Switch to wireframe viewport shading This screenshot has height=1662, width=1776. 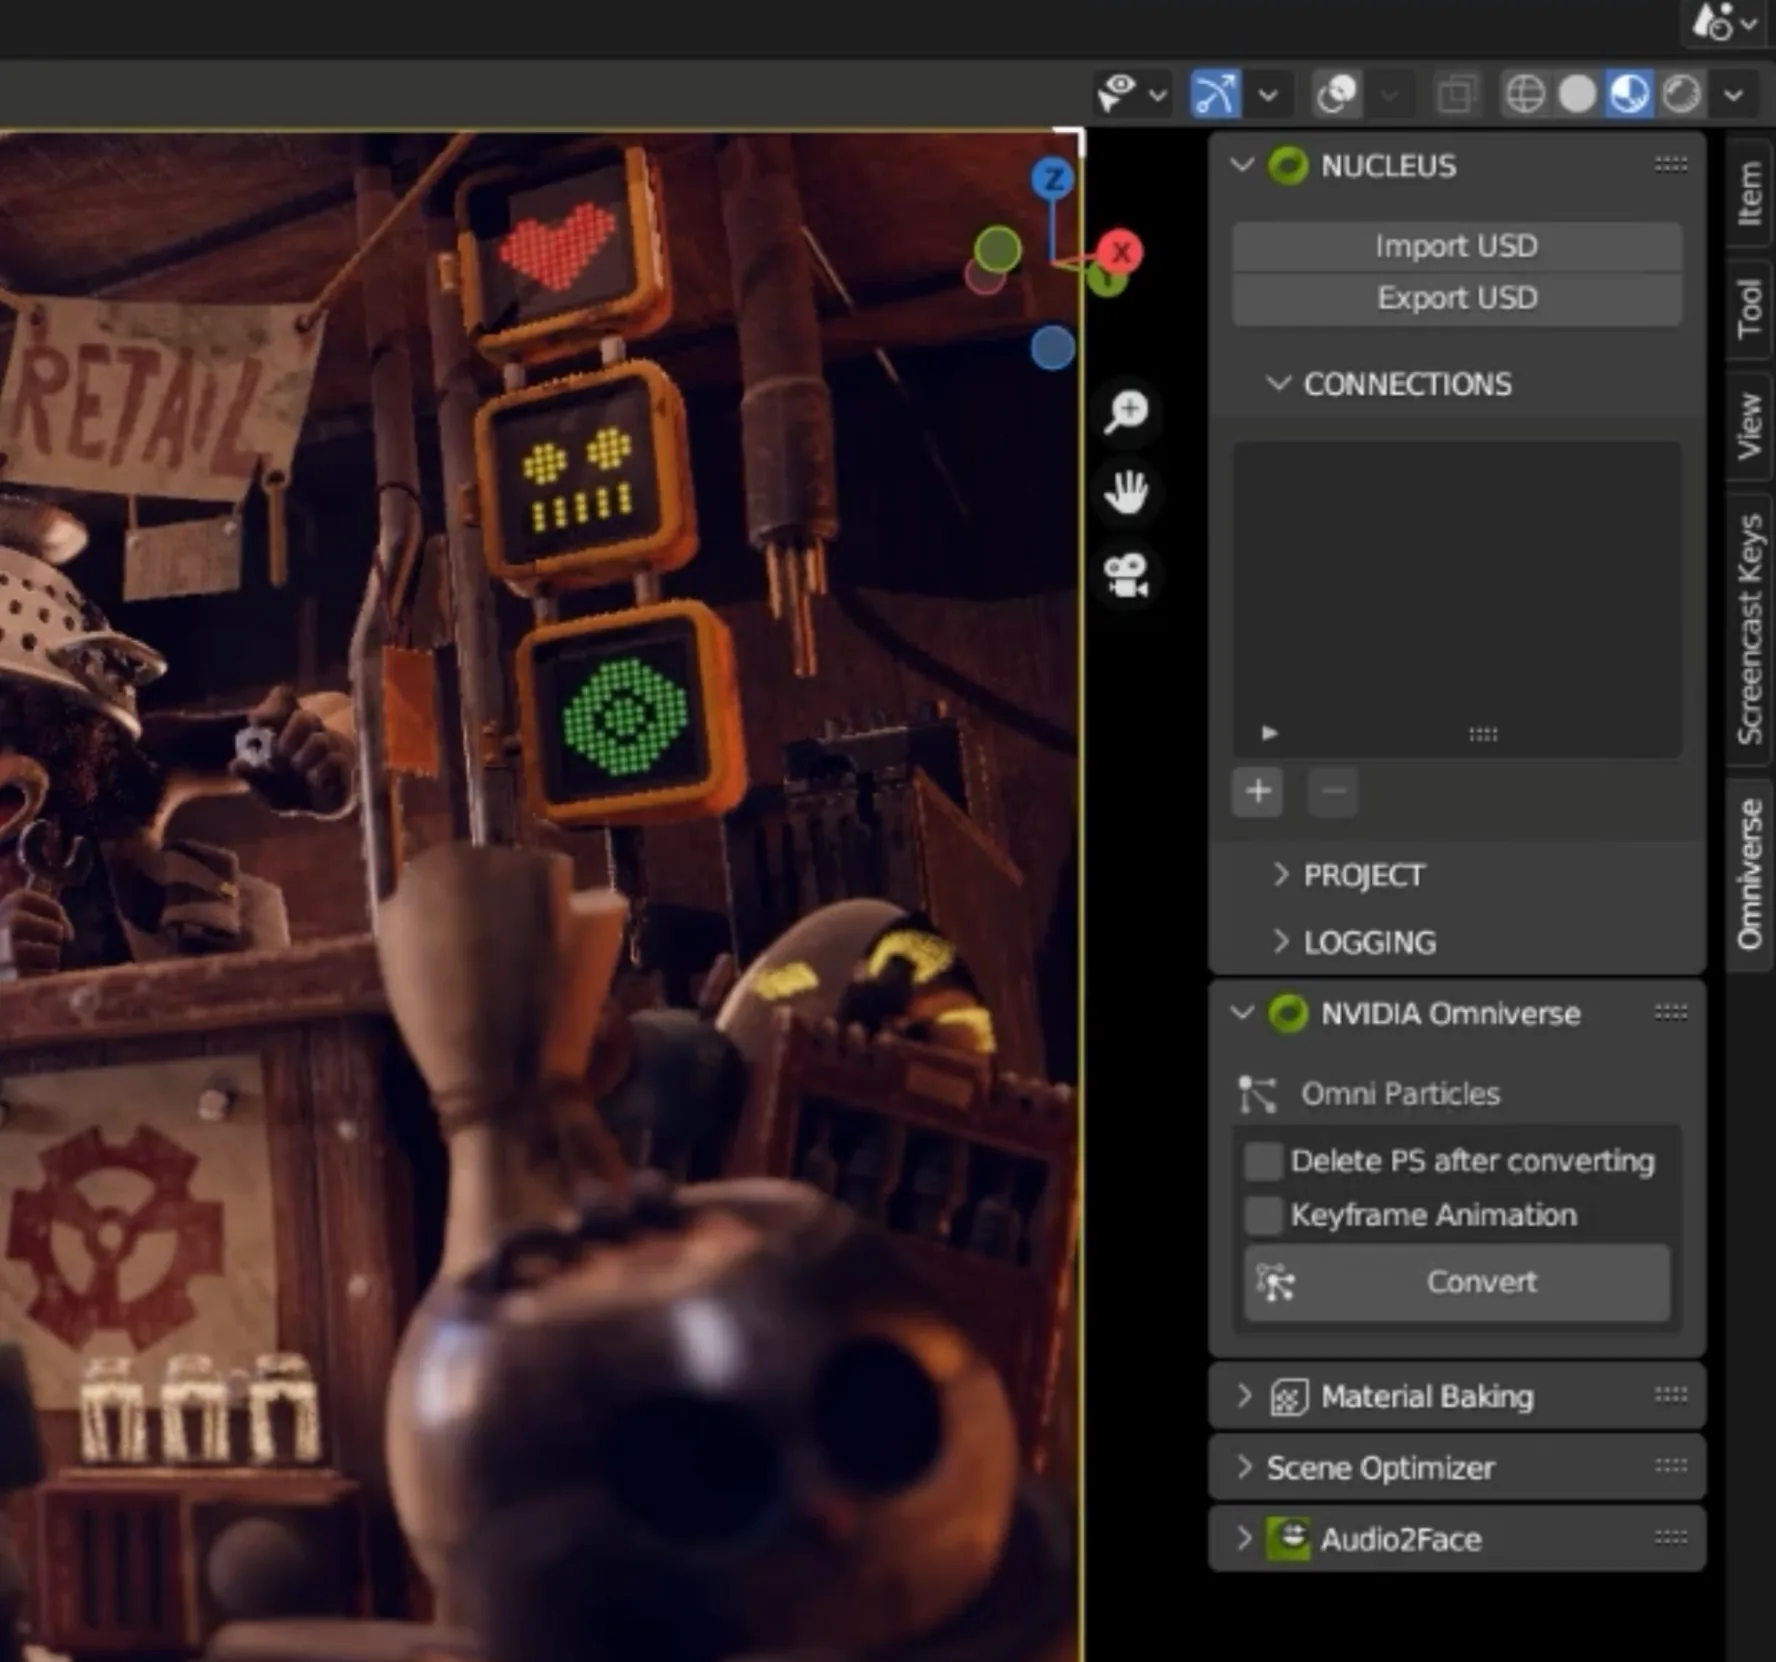[1525, 94]
